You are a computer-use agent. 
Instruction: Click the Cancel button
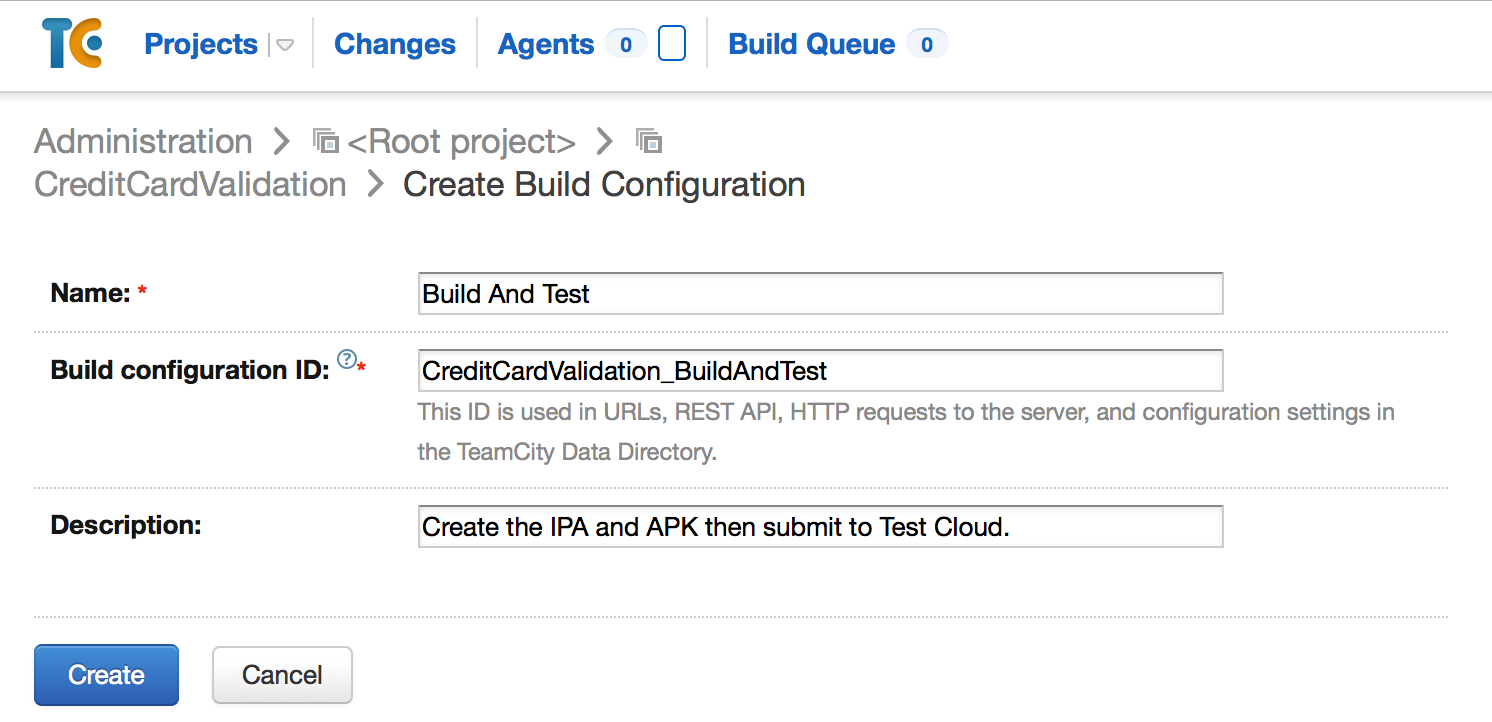[x=282, y=675]
